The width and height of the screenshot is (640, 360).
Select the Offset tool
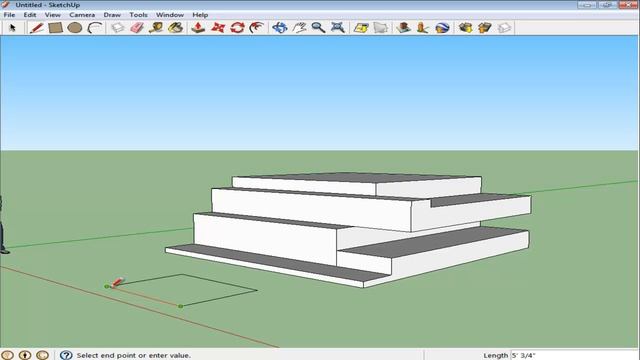(x=257, y=28)
